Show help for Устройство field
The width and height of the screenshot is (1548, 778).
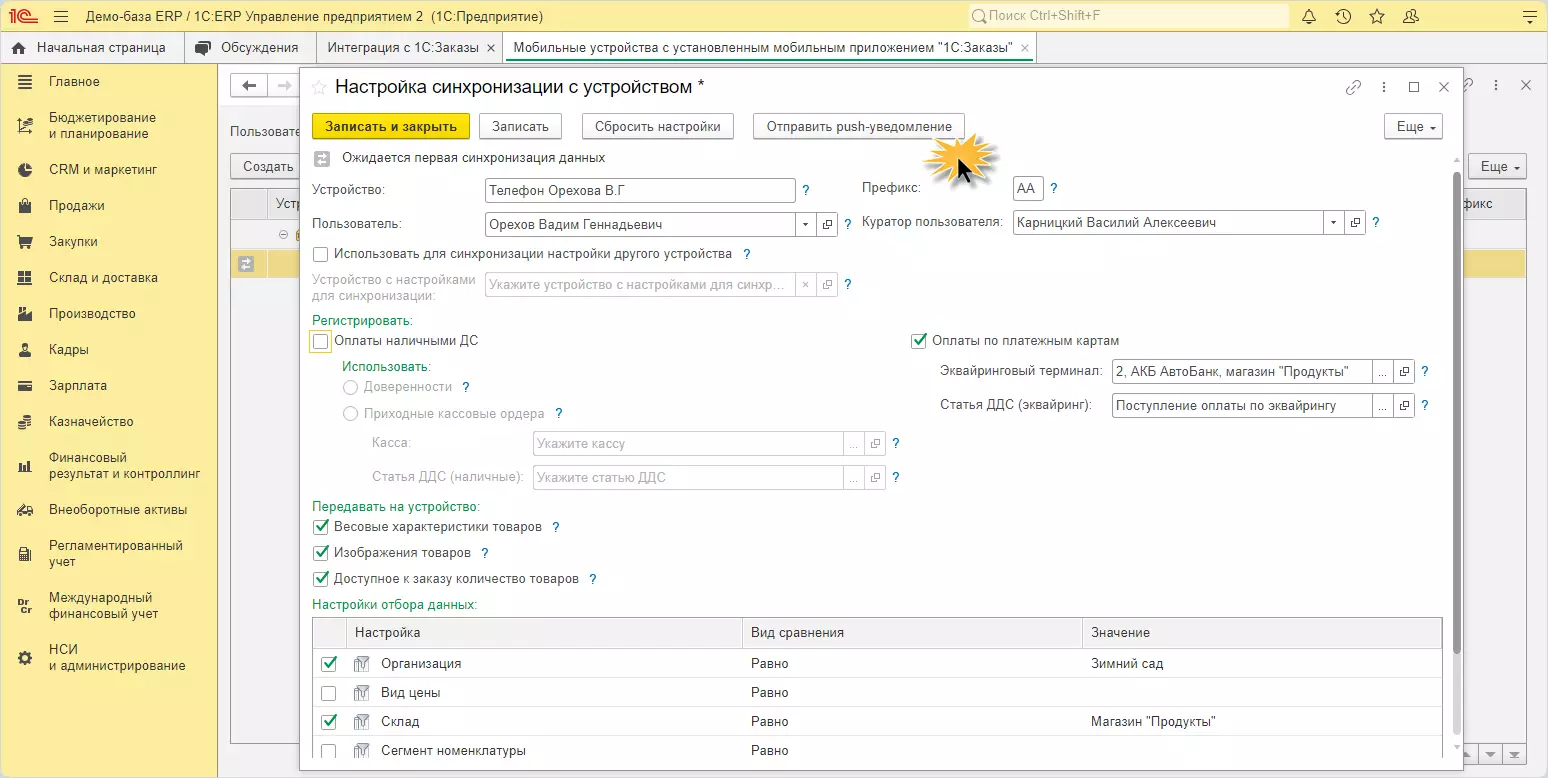[806, 190]
